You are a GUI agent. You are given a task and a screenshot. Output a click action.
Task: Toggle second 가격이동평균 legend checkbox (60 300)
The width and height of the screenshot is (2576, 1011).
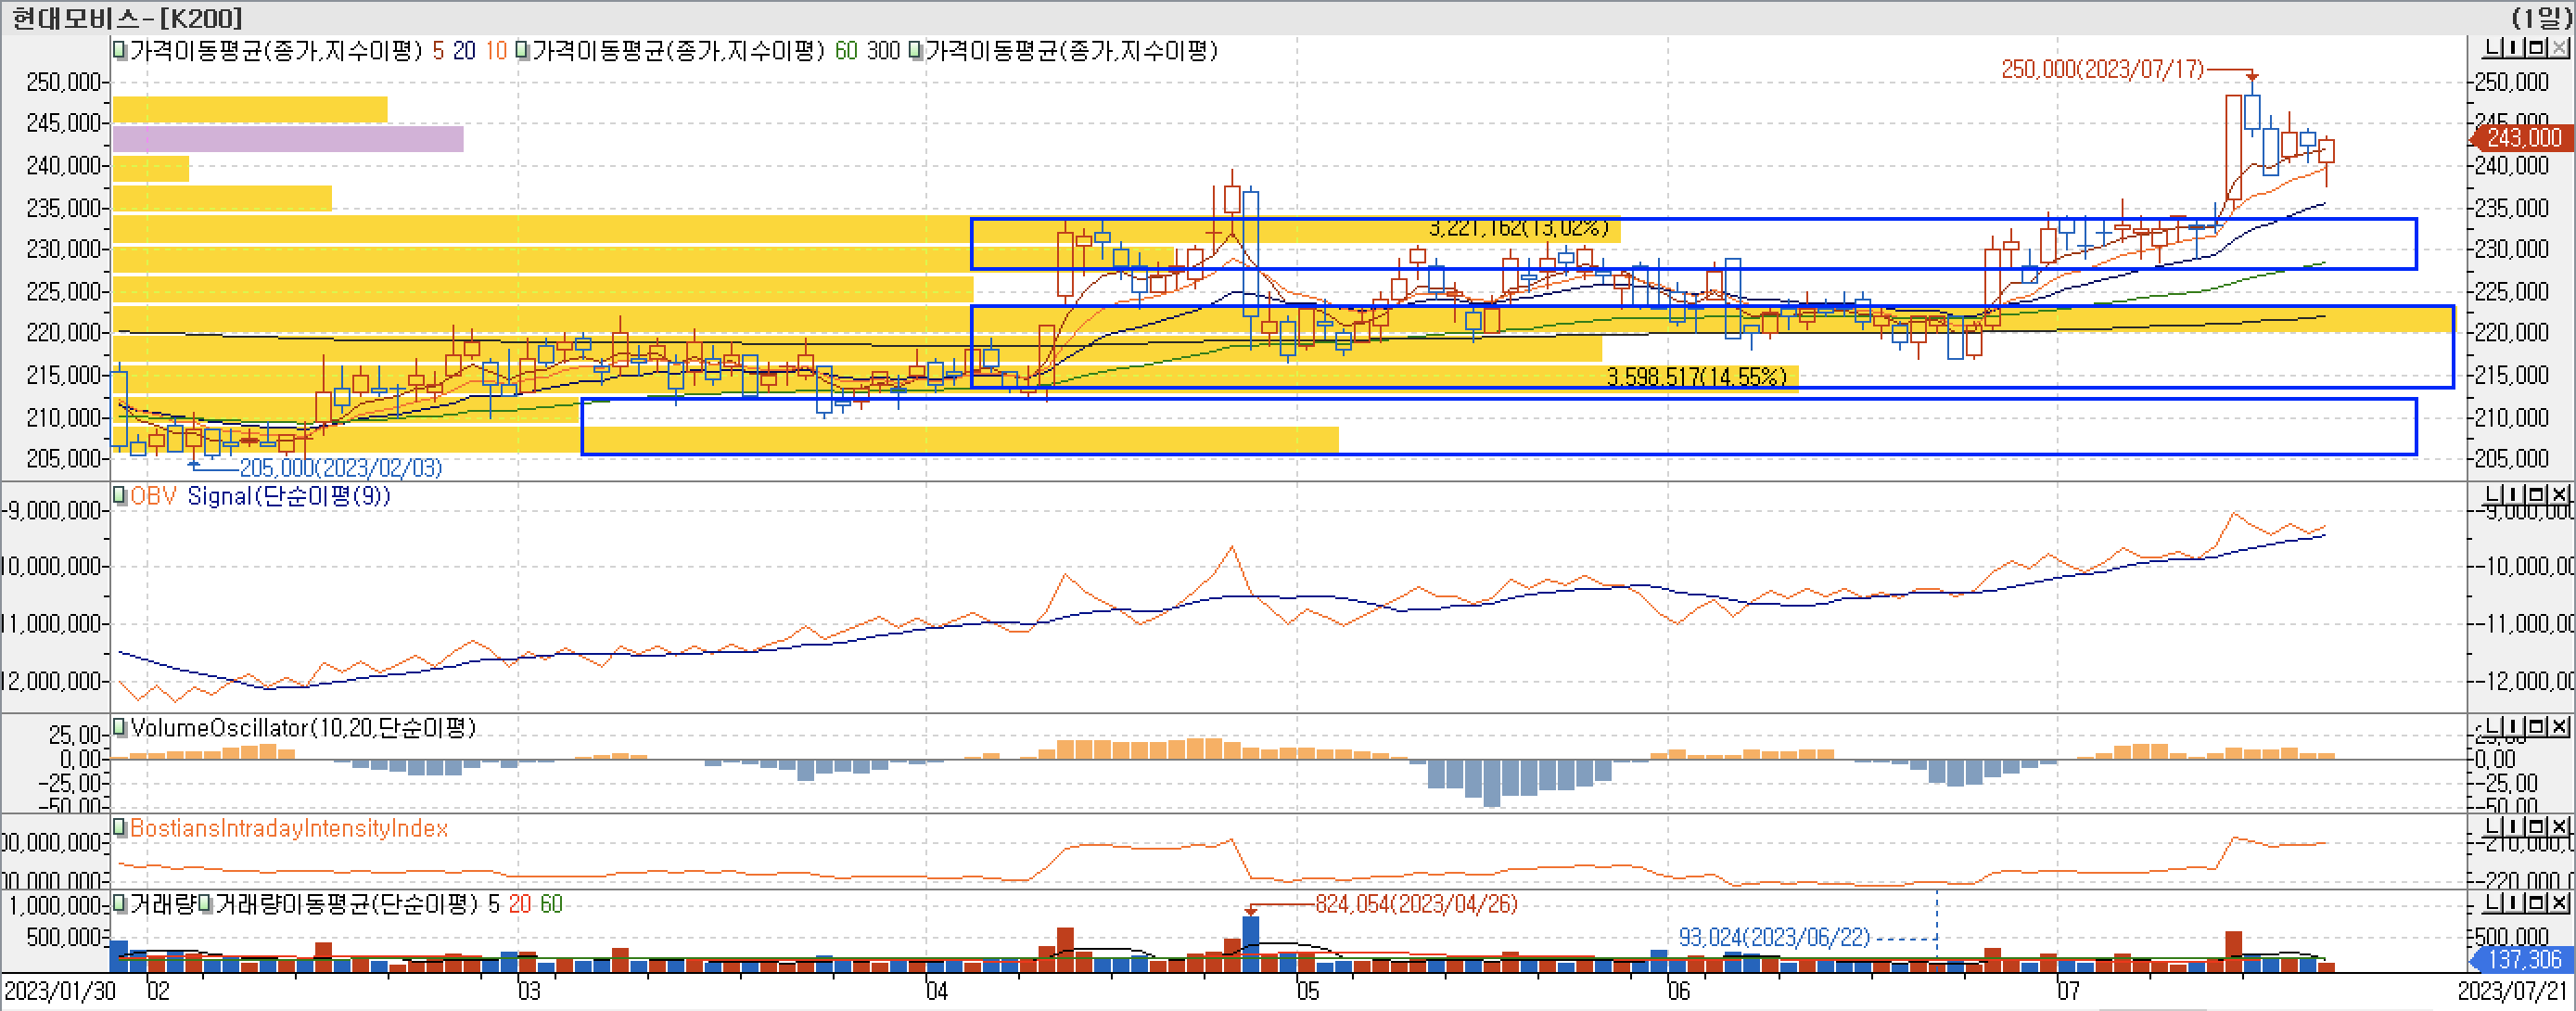pyautogui.click(x=522, y=50)
